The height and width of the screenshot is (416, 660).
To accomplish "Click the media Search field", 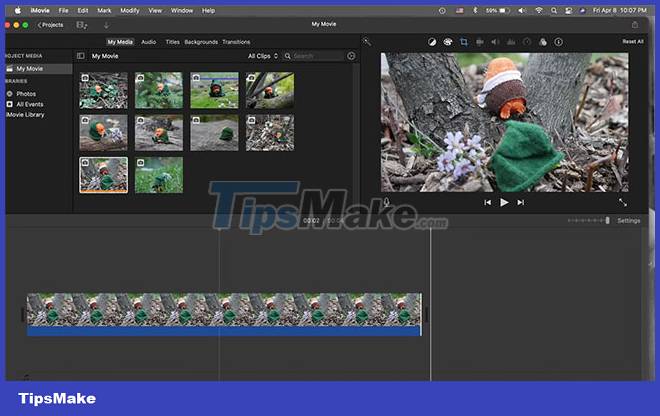I will tap(314, 56).
